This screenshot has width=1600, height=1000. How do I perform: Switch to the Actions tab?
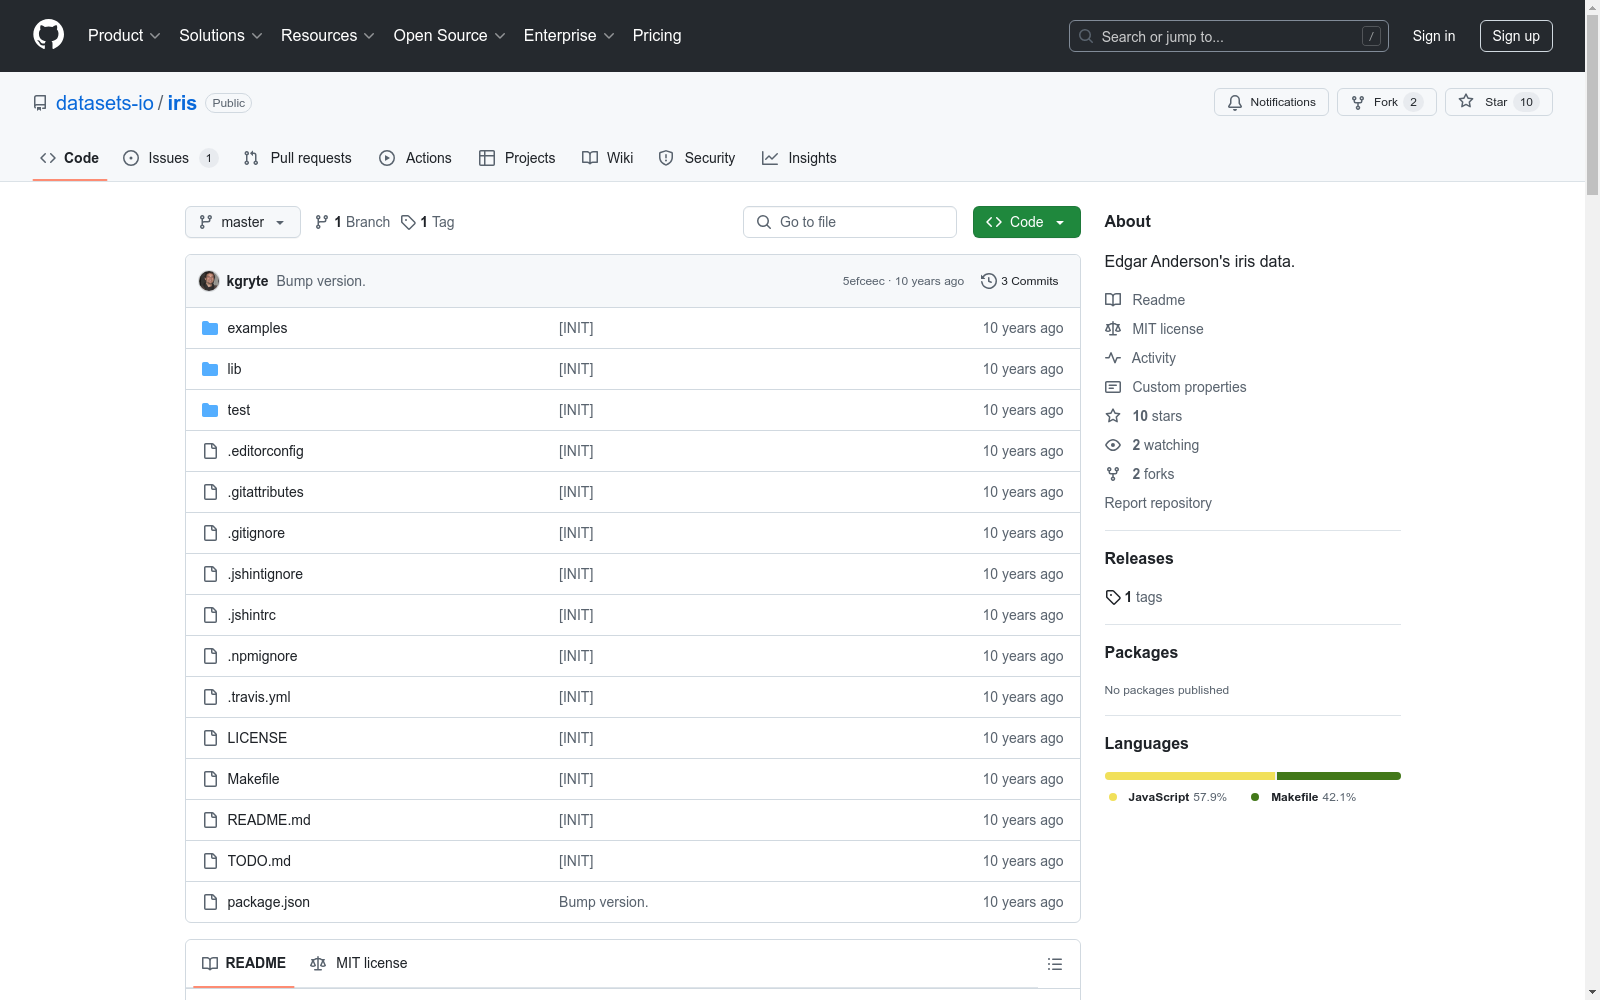point(416,158)
